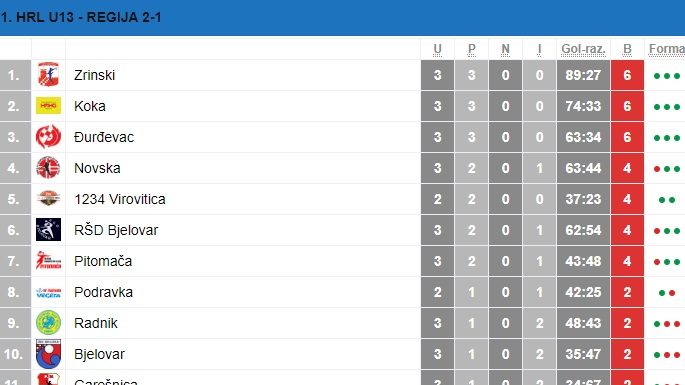Viewport: 685px width, 385px height.
Task: Click the Bjelovar club crest icon
Action: point(48,354)
